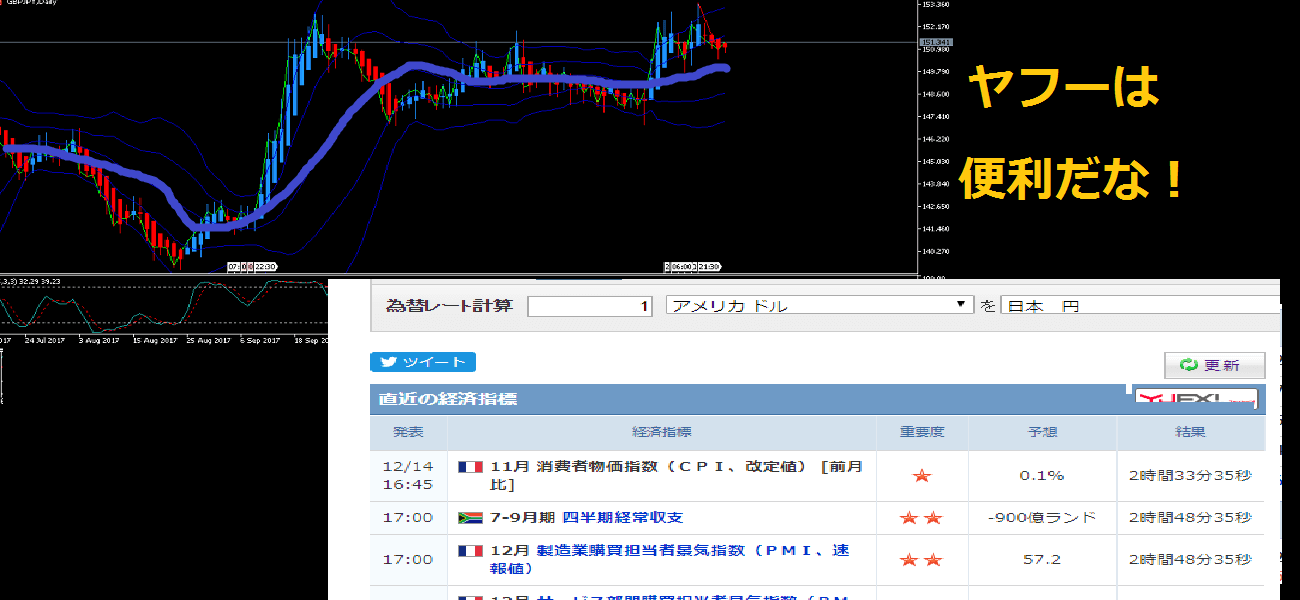The width and height of the screenshot is (1300, 600).
Task: Click the YJFX advertisement banner
Action: click(1196, 399)
